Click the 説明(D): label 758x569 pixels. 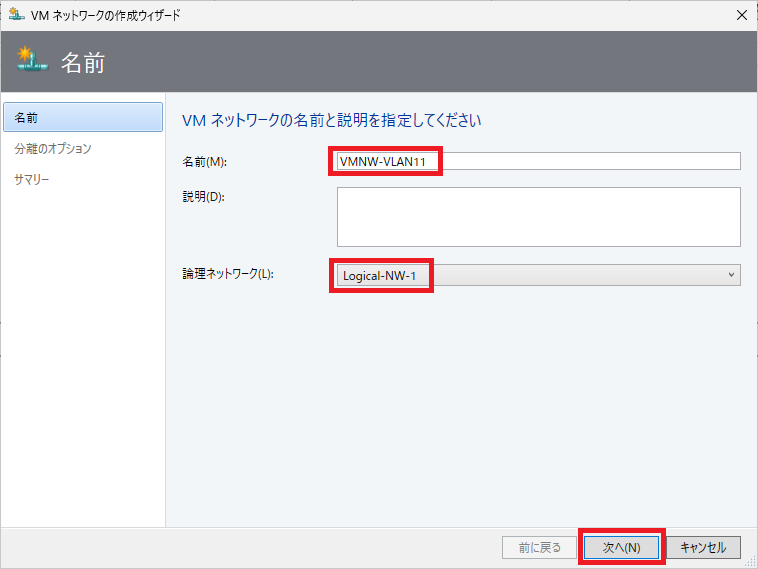point(204,197)
